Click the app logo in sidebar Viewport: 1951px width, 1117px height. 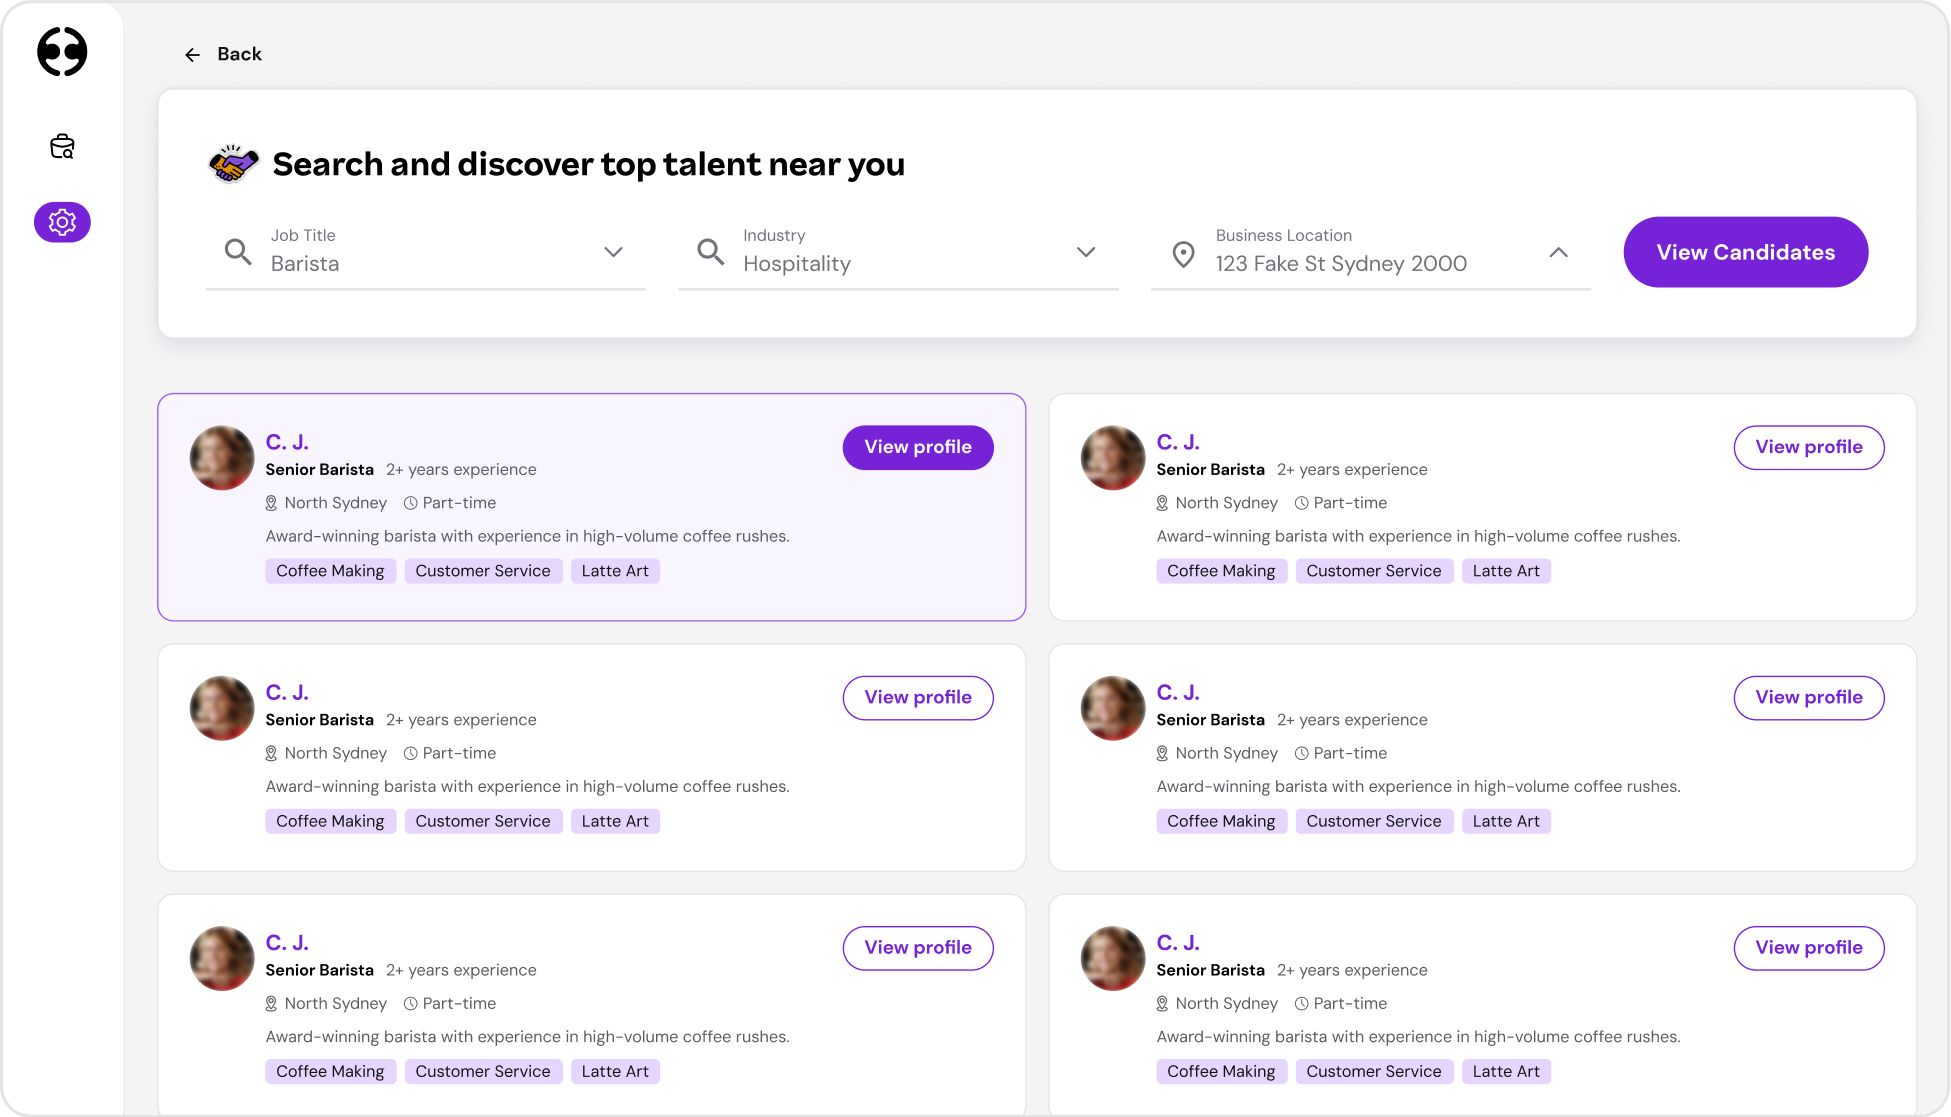(62, 52)
